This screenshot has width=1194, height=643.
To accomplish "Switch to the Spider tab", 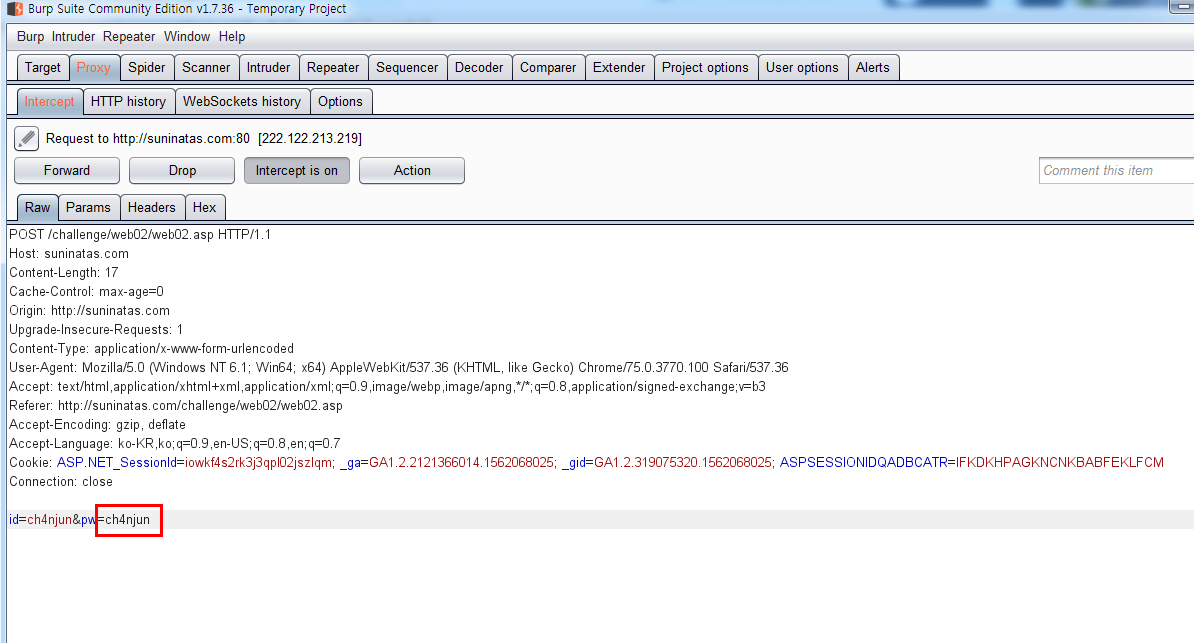I will pyautogui.click(x=146, y=68).
